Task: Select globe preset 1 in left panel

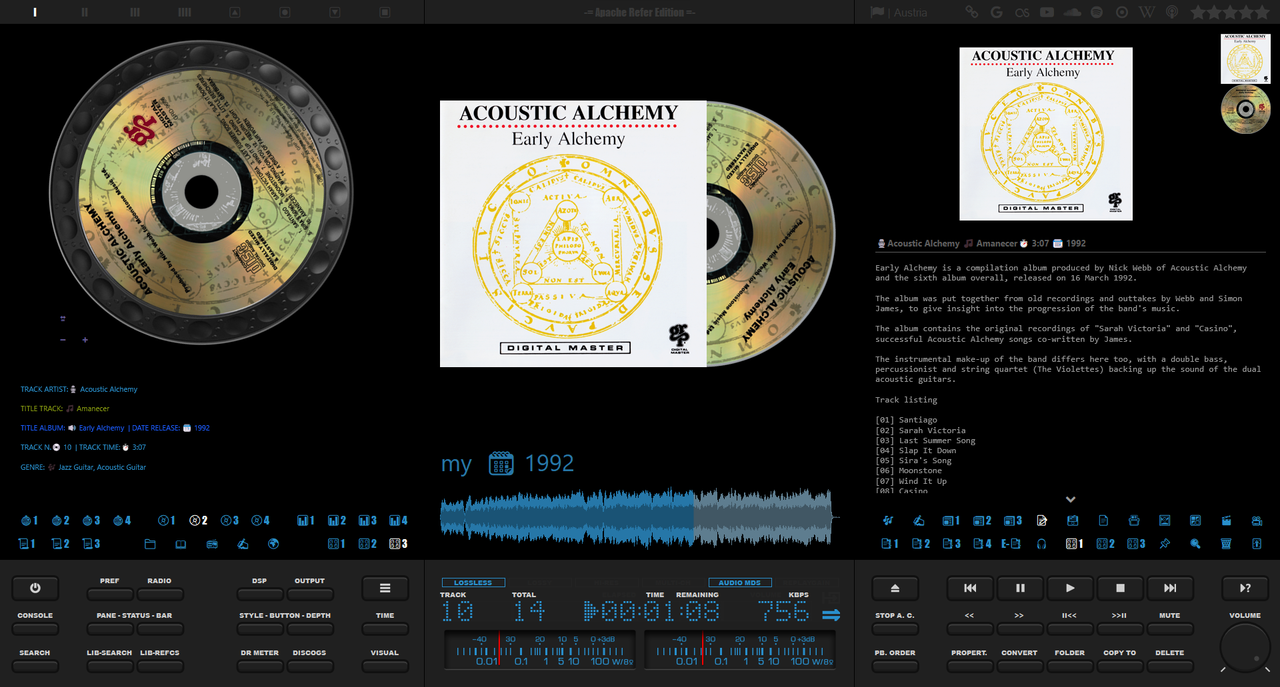Action: click(29, 520)
